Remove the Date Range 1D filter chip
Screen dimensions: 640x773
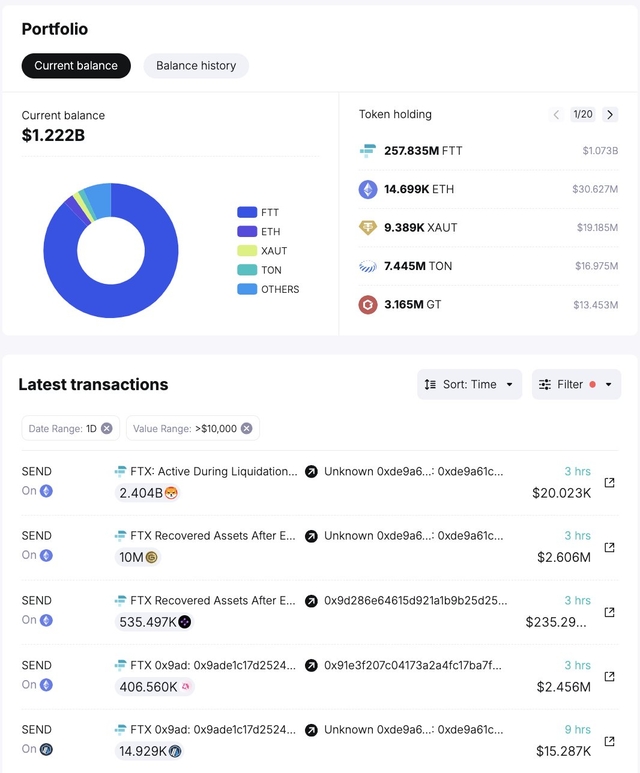click(x=107, y=428)
